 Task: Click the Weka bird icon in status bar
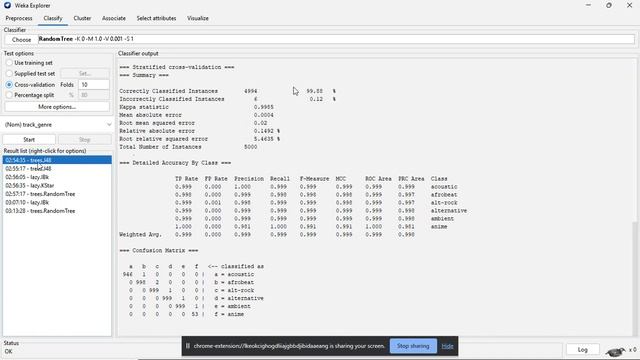[x=616, y=351]
